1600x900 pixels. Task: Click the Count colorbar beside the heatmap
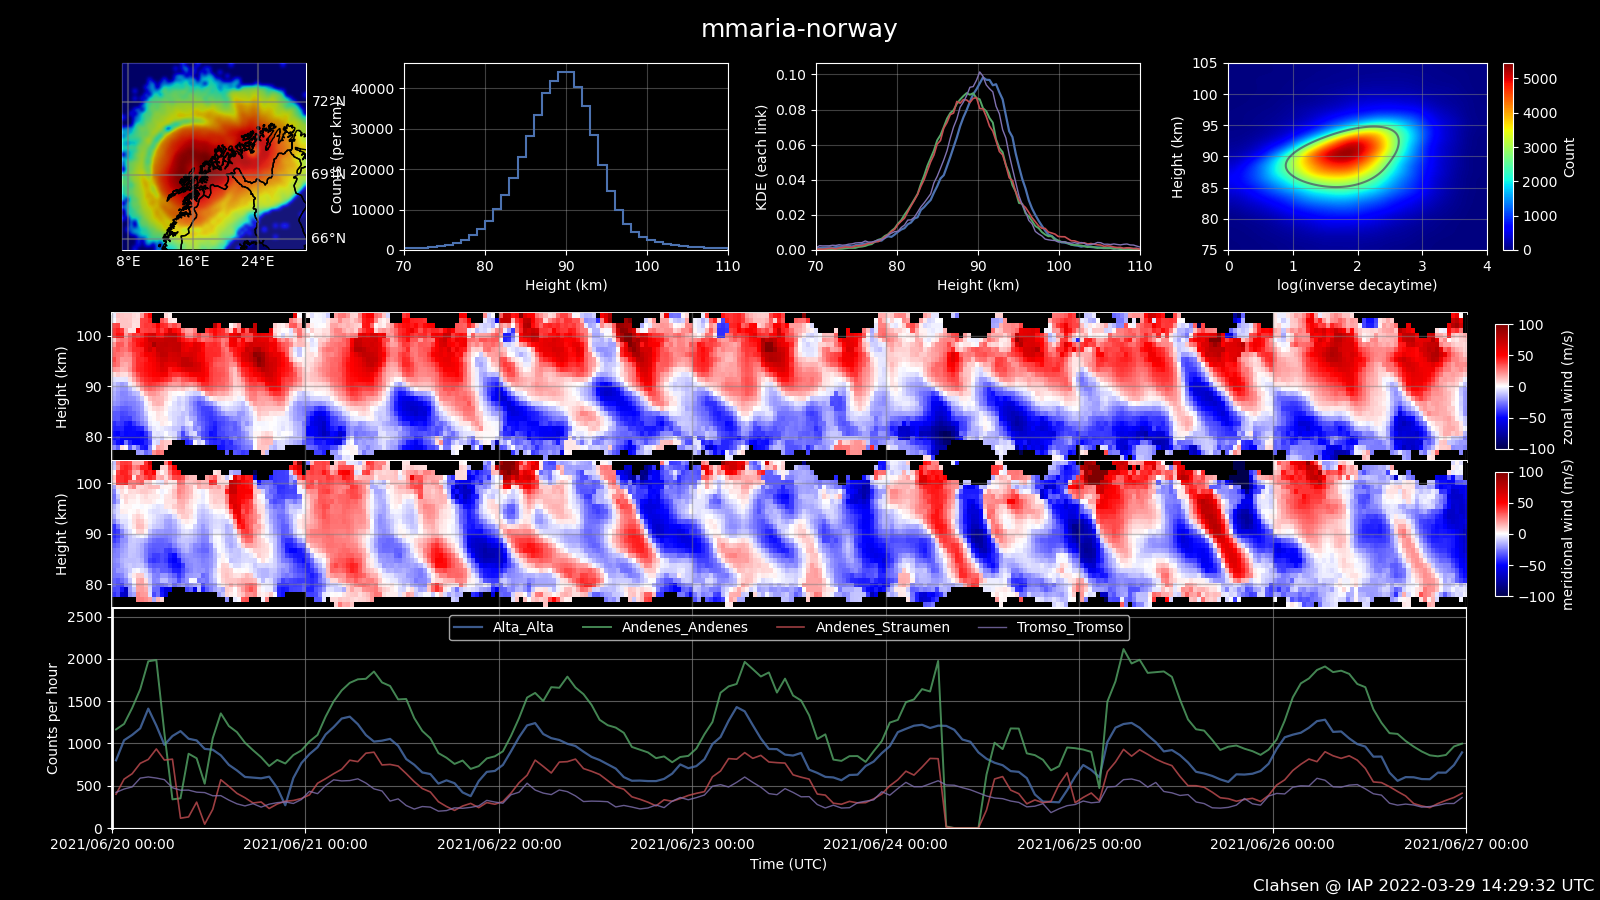pyautogui.click(x=1508, y=157)
